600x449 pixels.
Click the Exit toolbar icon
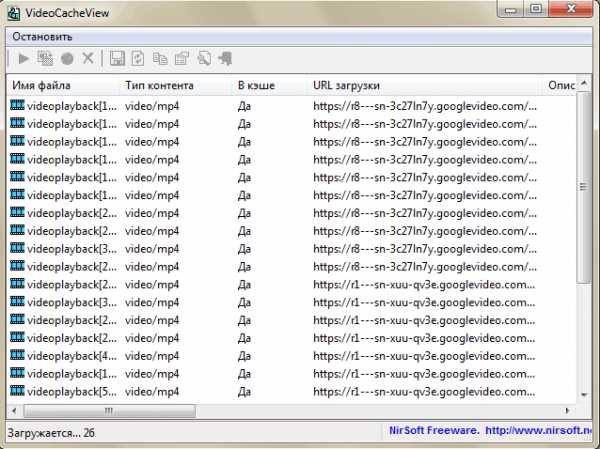225,59
